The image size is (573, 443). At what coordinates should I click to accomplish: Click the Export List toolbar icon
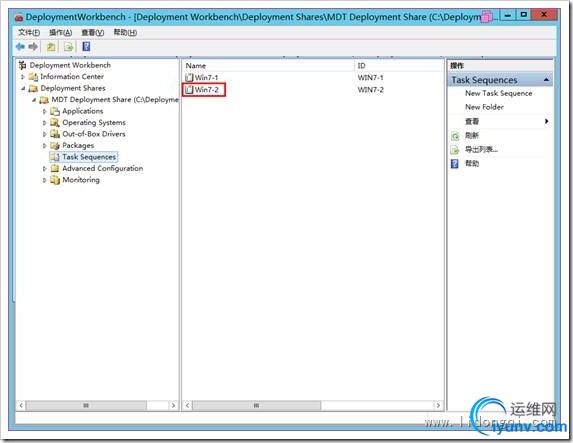point(68,46)
